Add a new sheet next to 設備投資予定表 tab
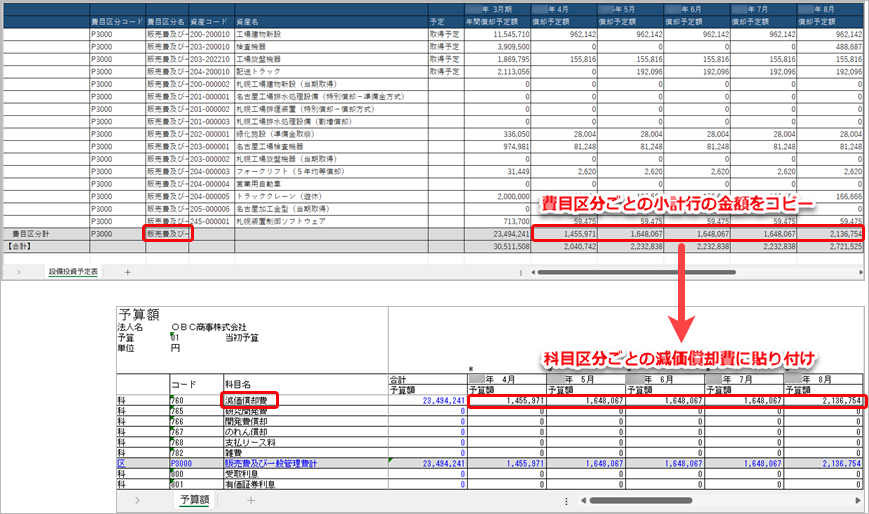The height and width of the screenshot is (514, 869). [127, 272]
